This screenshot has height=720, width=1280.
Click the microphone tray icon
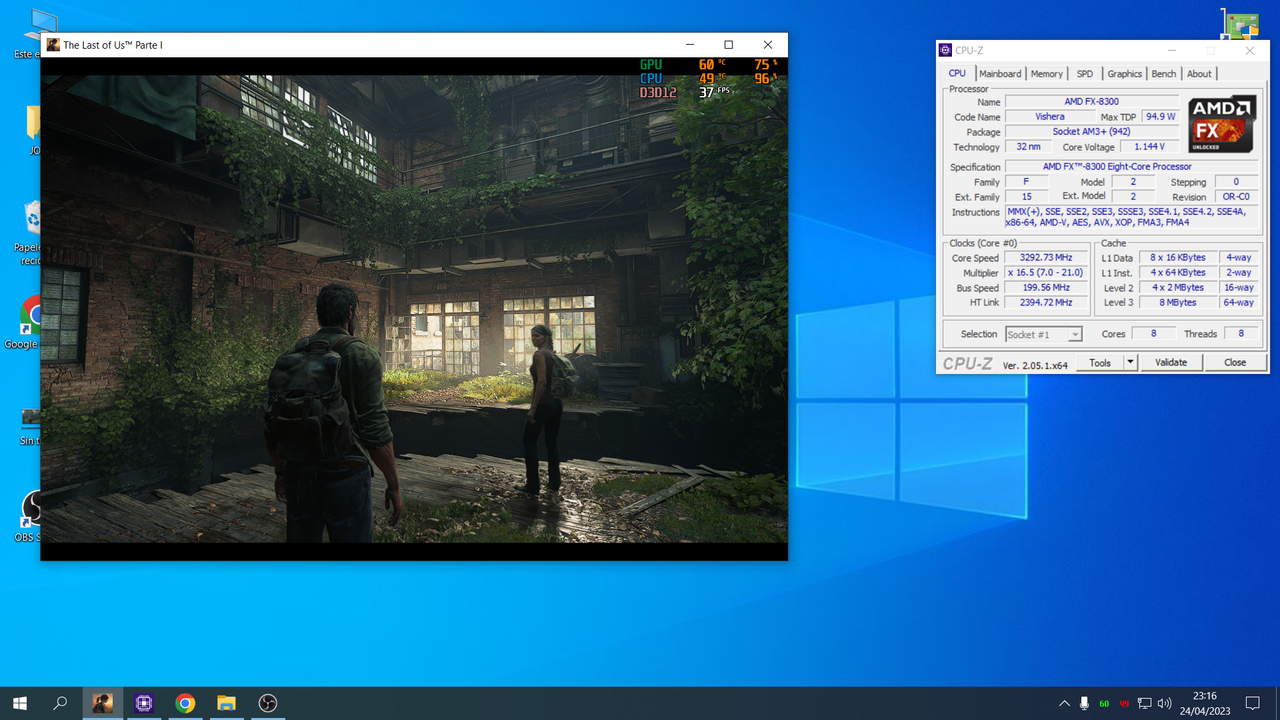click(x=1084, y=703)
